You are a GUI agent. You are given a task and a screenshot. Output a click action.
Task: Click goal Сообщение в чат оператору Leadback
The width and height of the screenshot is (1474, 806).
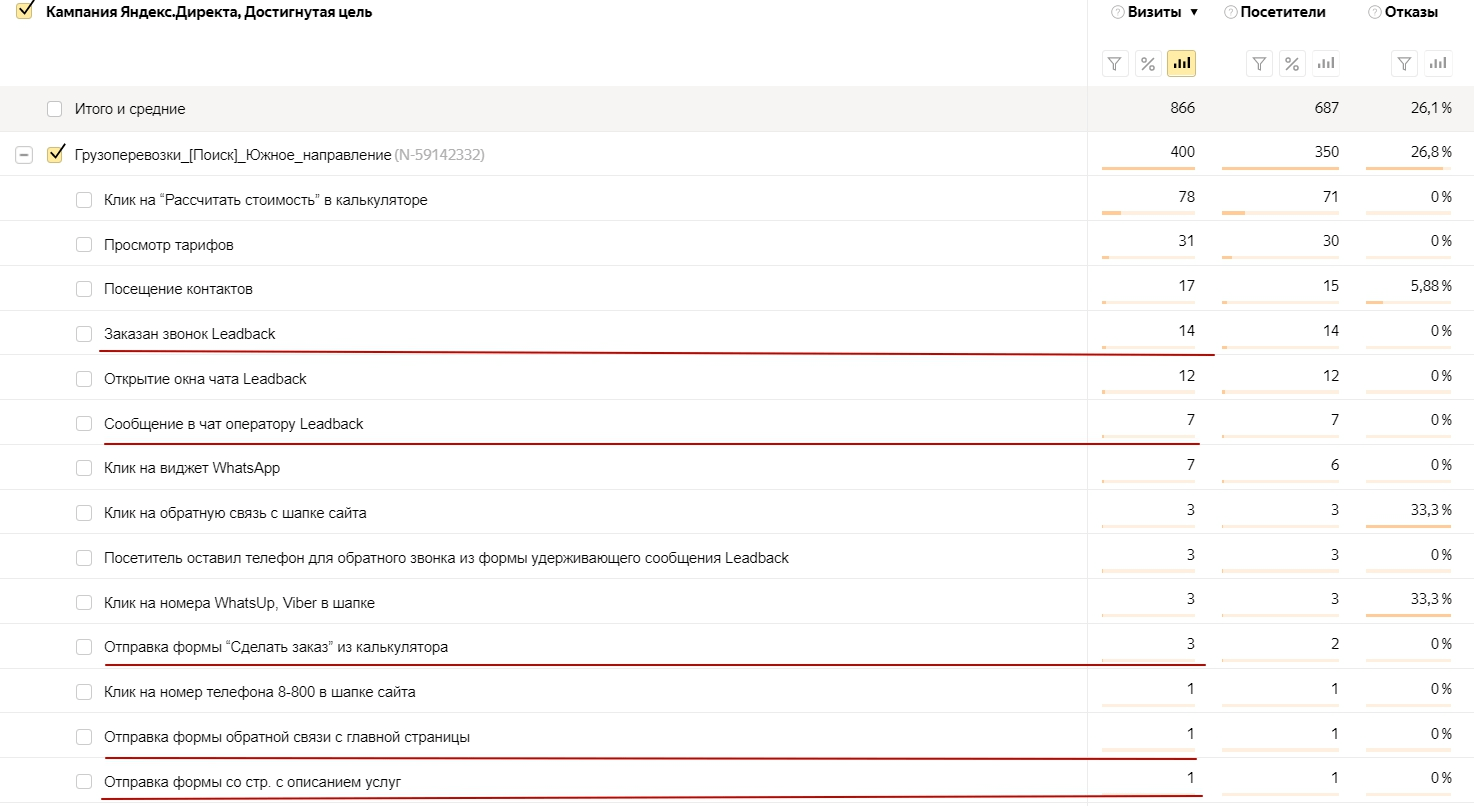point(234,424)
